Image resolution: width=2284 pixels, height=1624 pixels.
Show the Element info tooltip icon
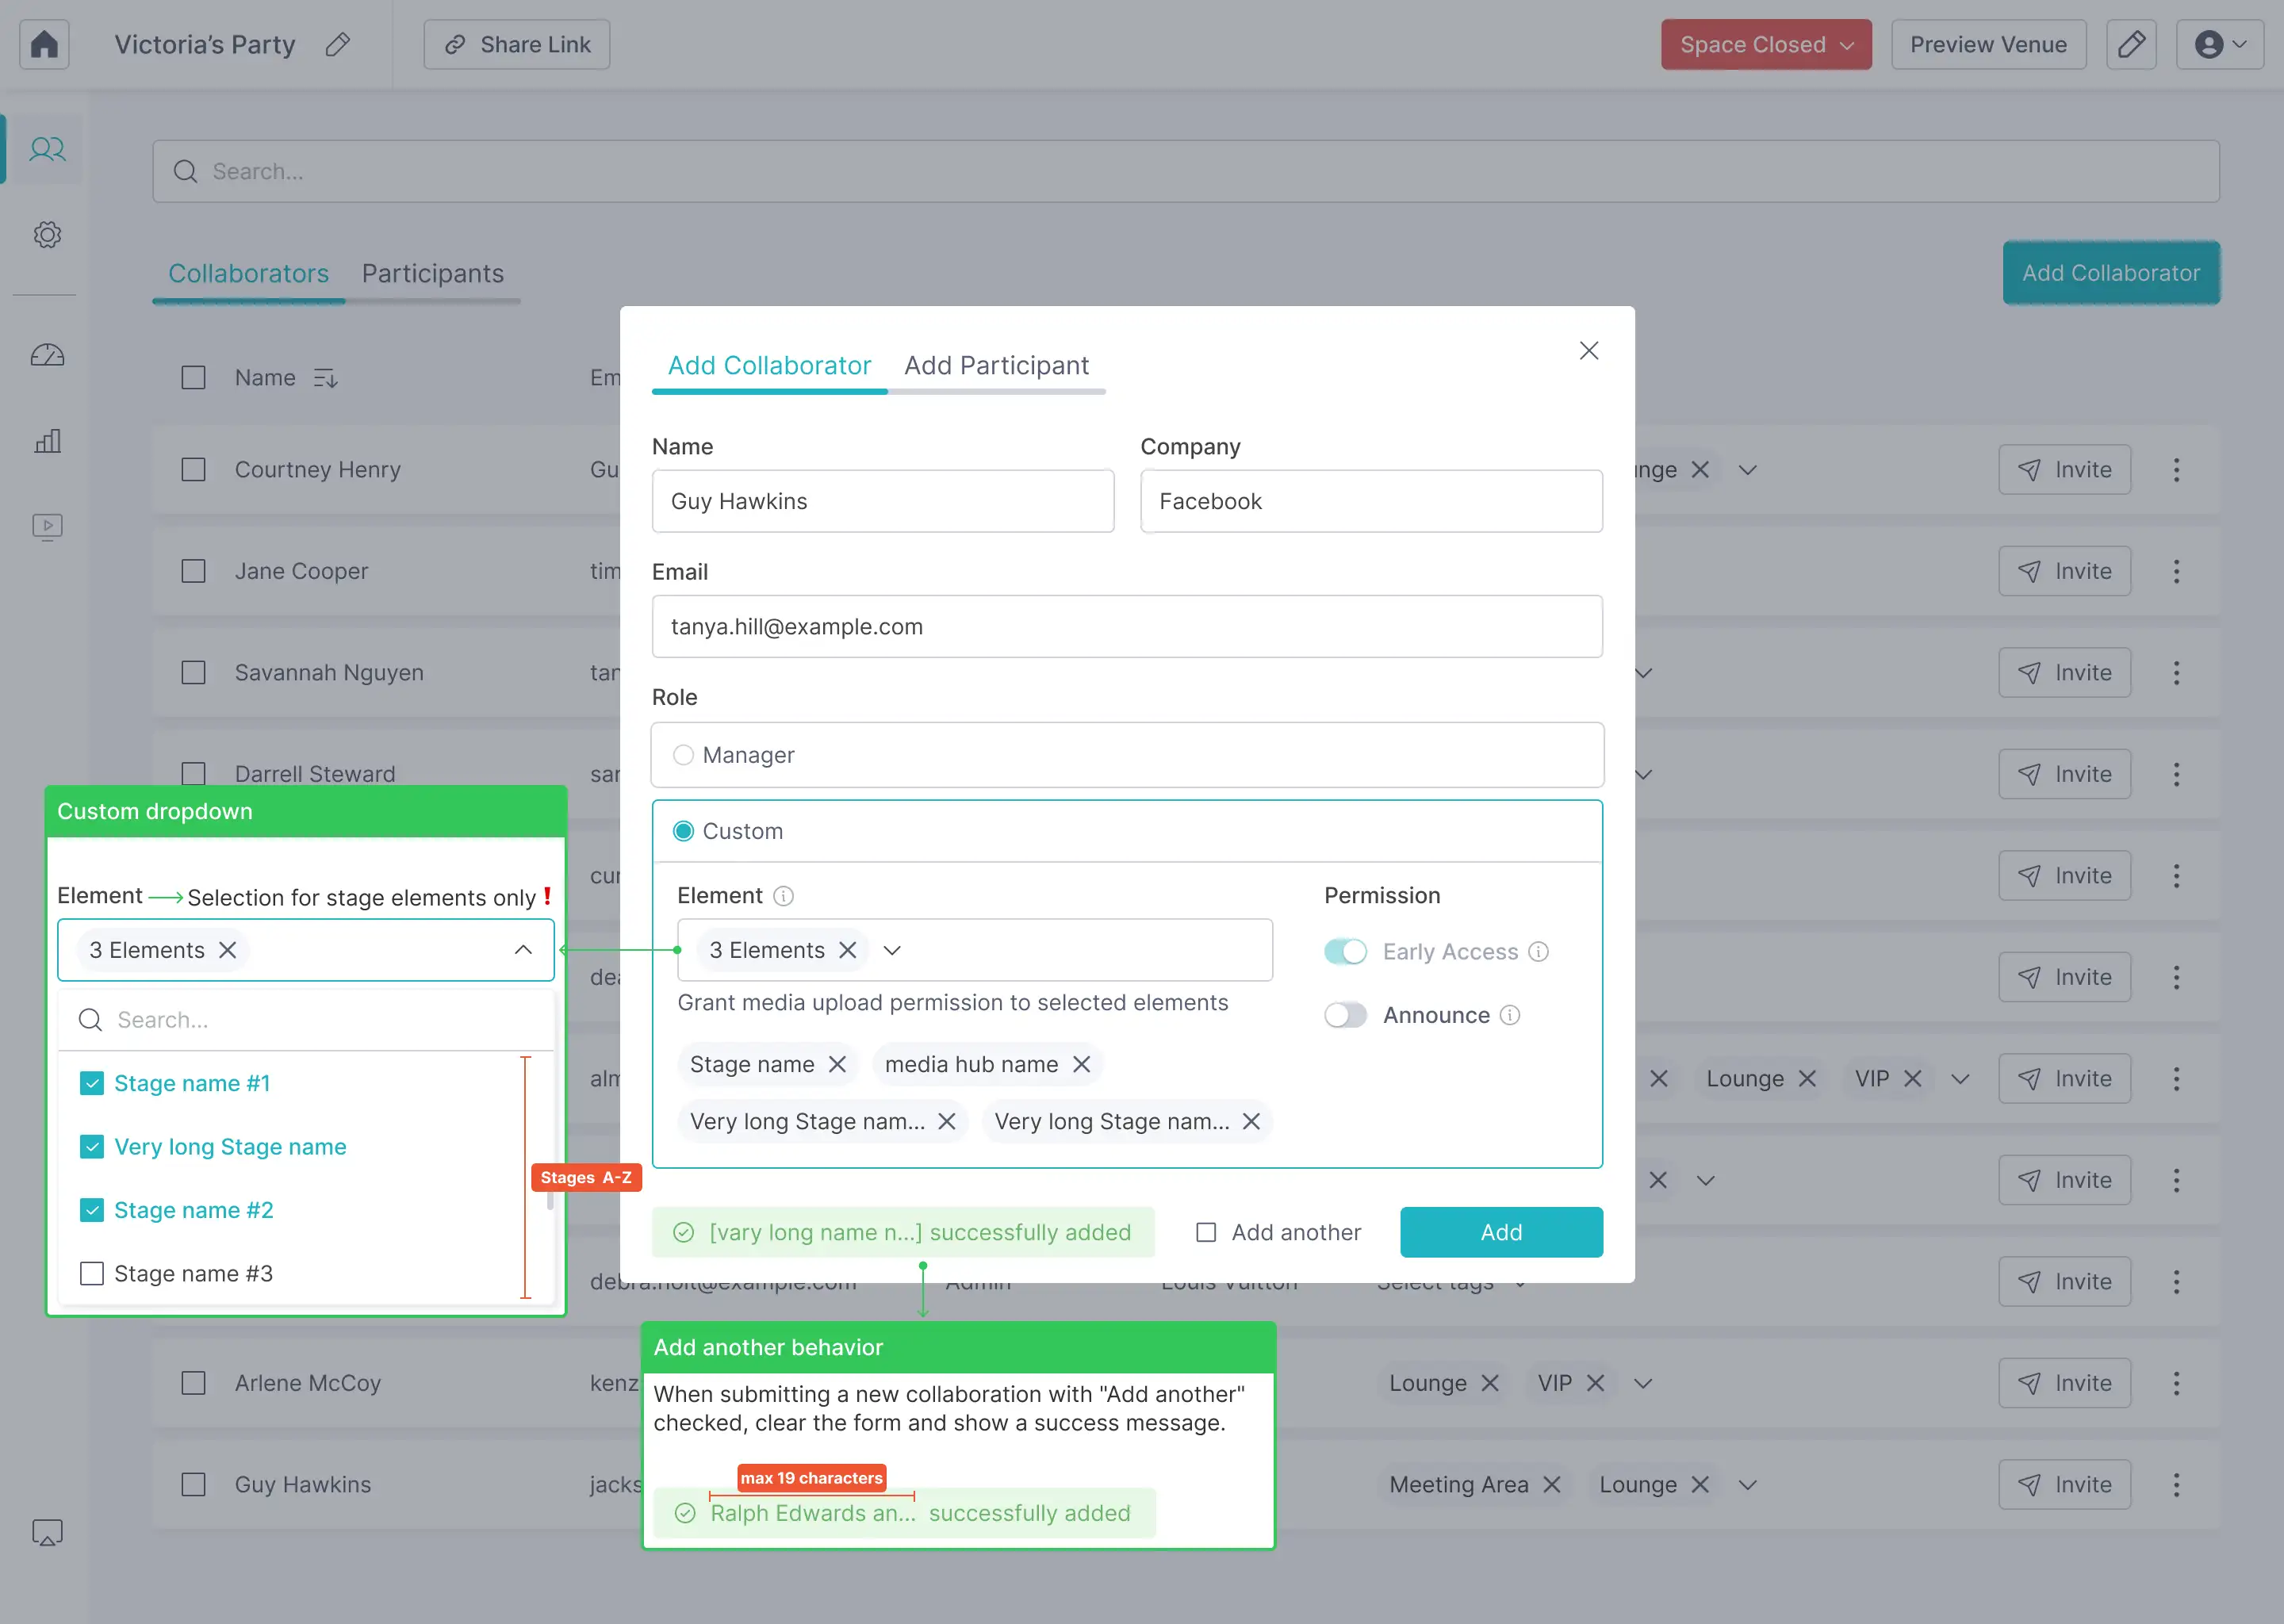click(x=784, y=896)
